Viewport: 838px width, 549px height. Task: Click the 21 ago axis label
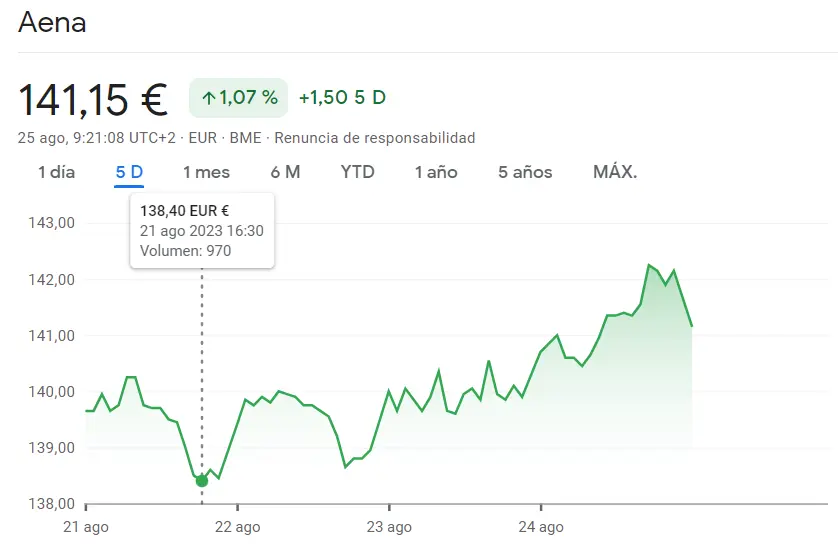coord(86,527)
